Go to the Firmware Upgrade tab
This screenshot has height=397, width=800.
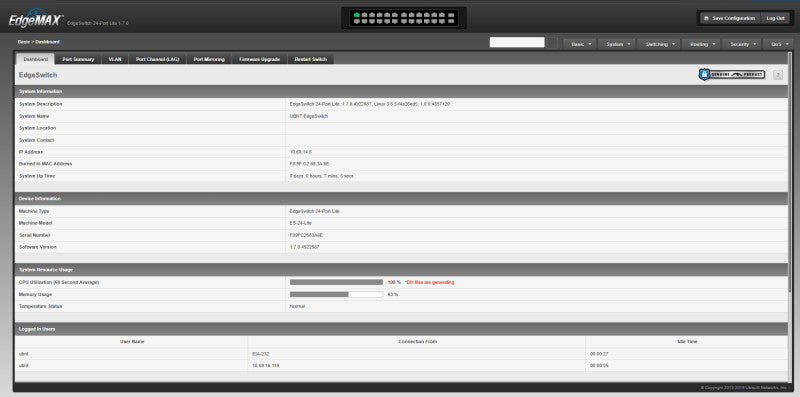pos(260,59)
